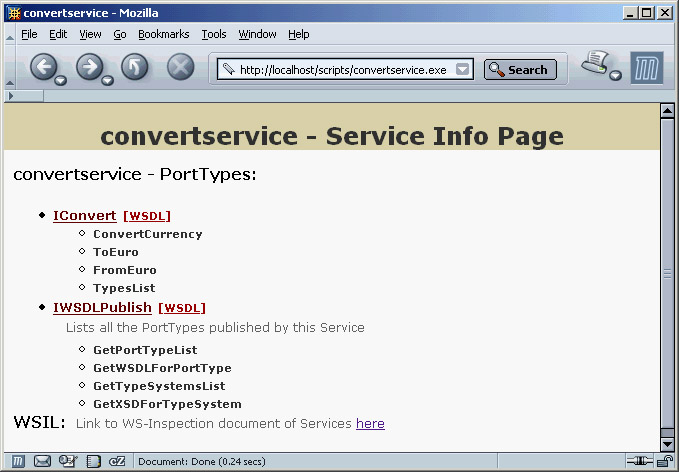Open the Back button history dropdown
Screen dimensions: 679x472
[61, 80]
